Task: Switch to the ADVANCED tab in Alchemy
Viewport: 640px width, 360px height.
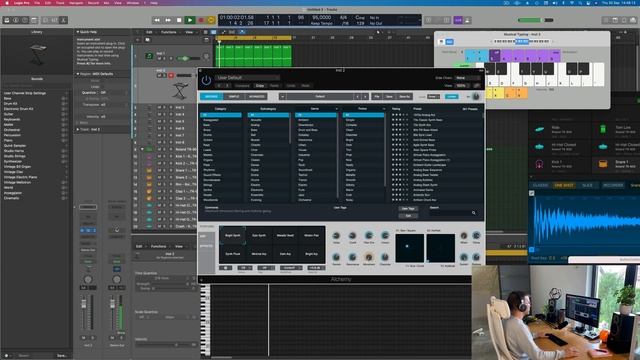Action: point(257,96)
